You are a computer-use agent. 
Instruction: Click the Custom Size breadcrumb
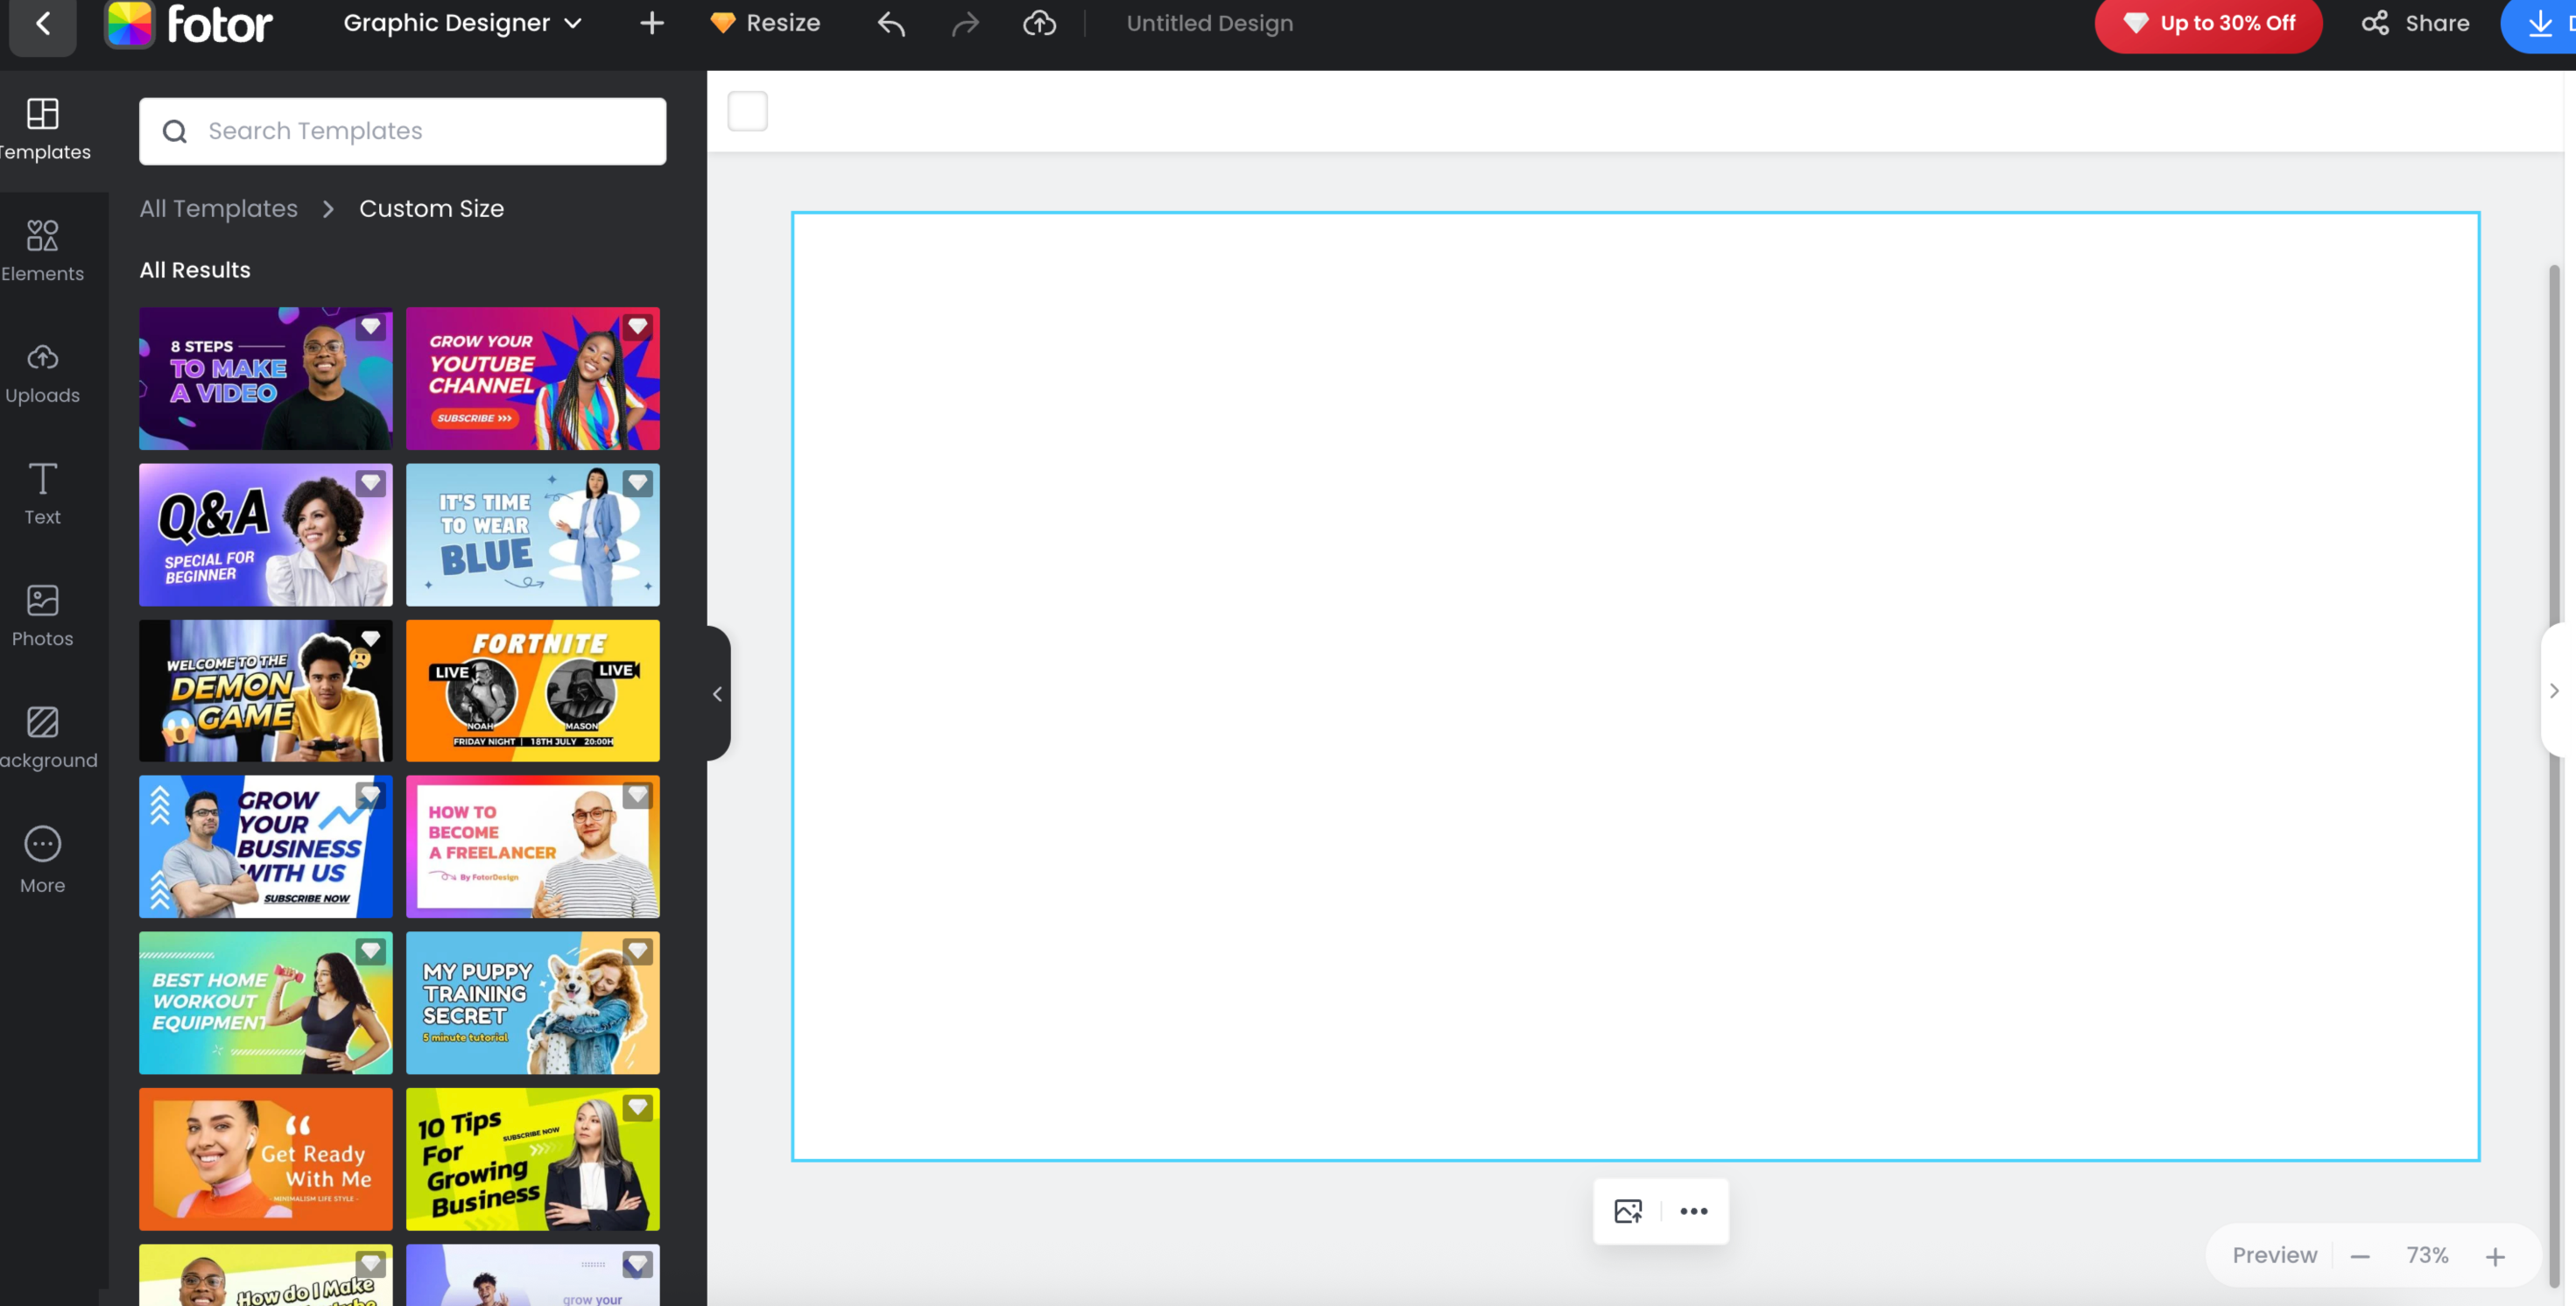tap(431, 208)
